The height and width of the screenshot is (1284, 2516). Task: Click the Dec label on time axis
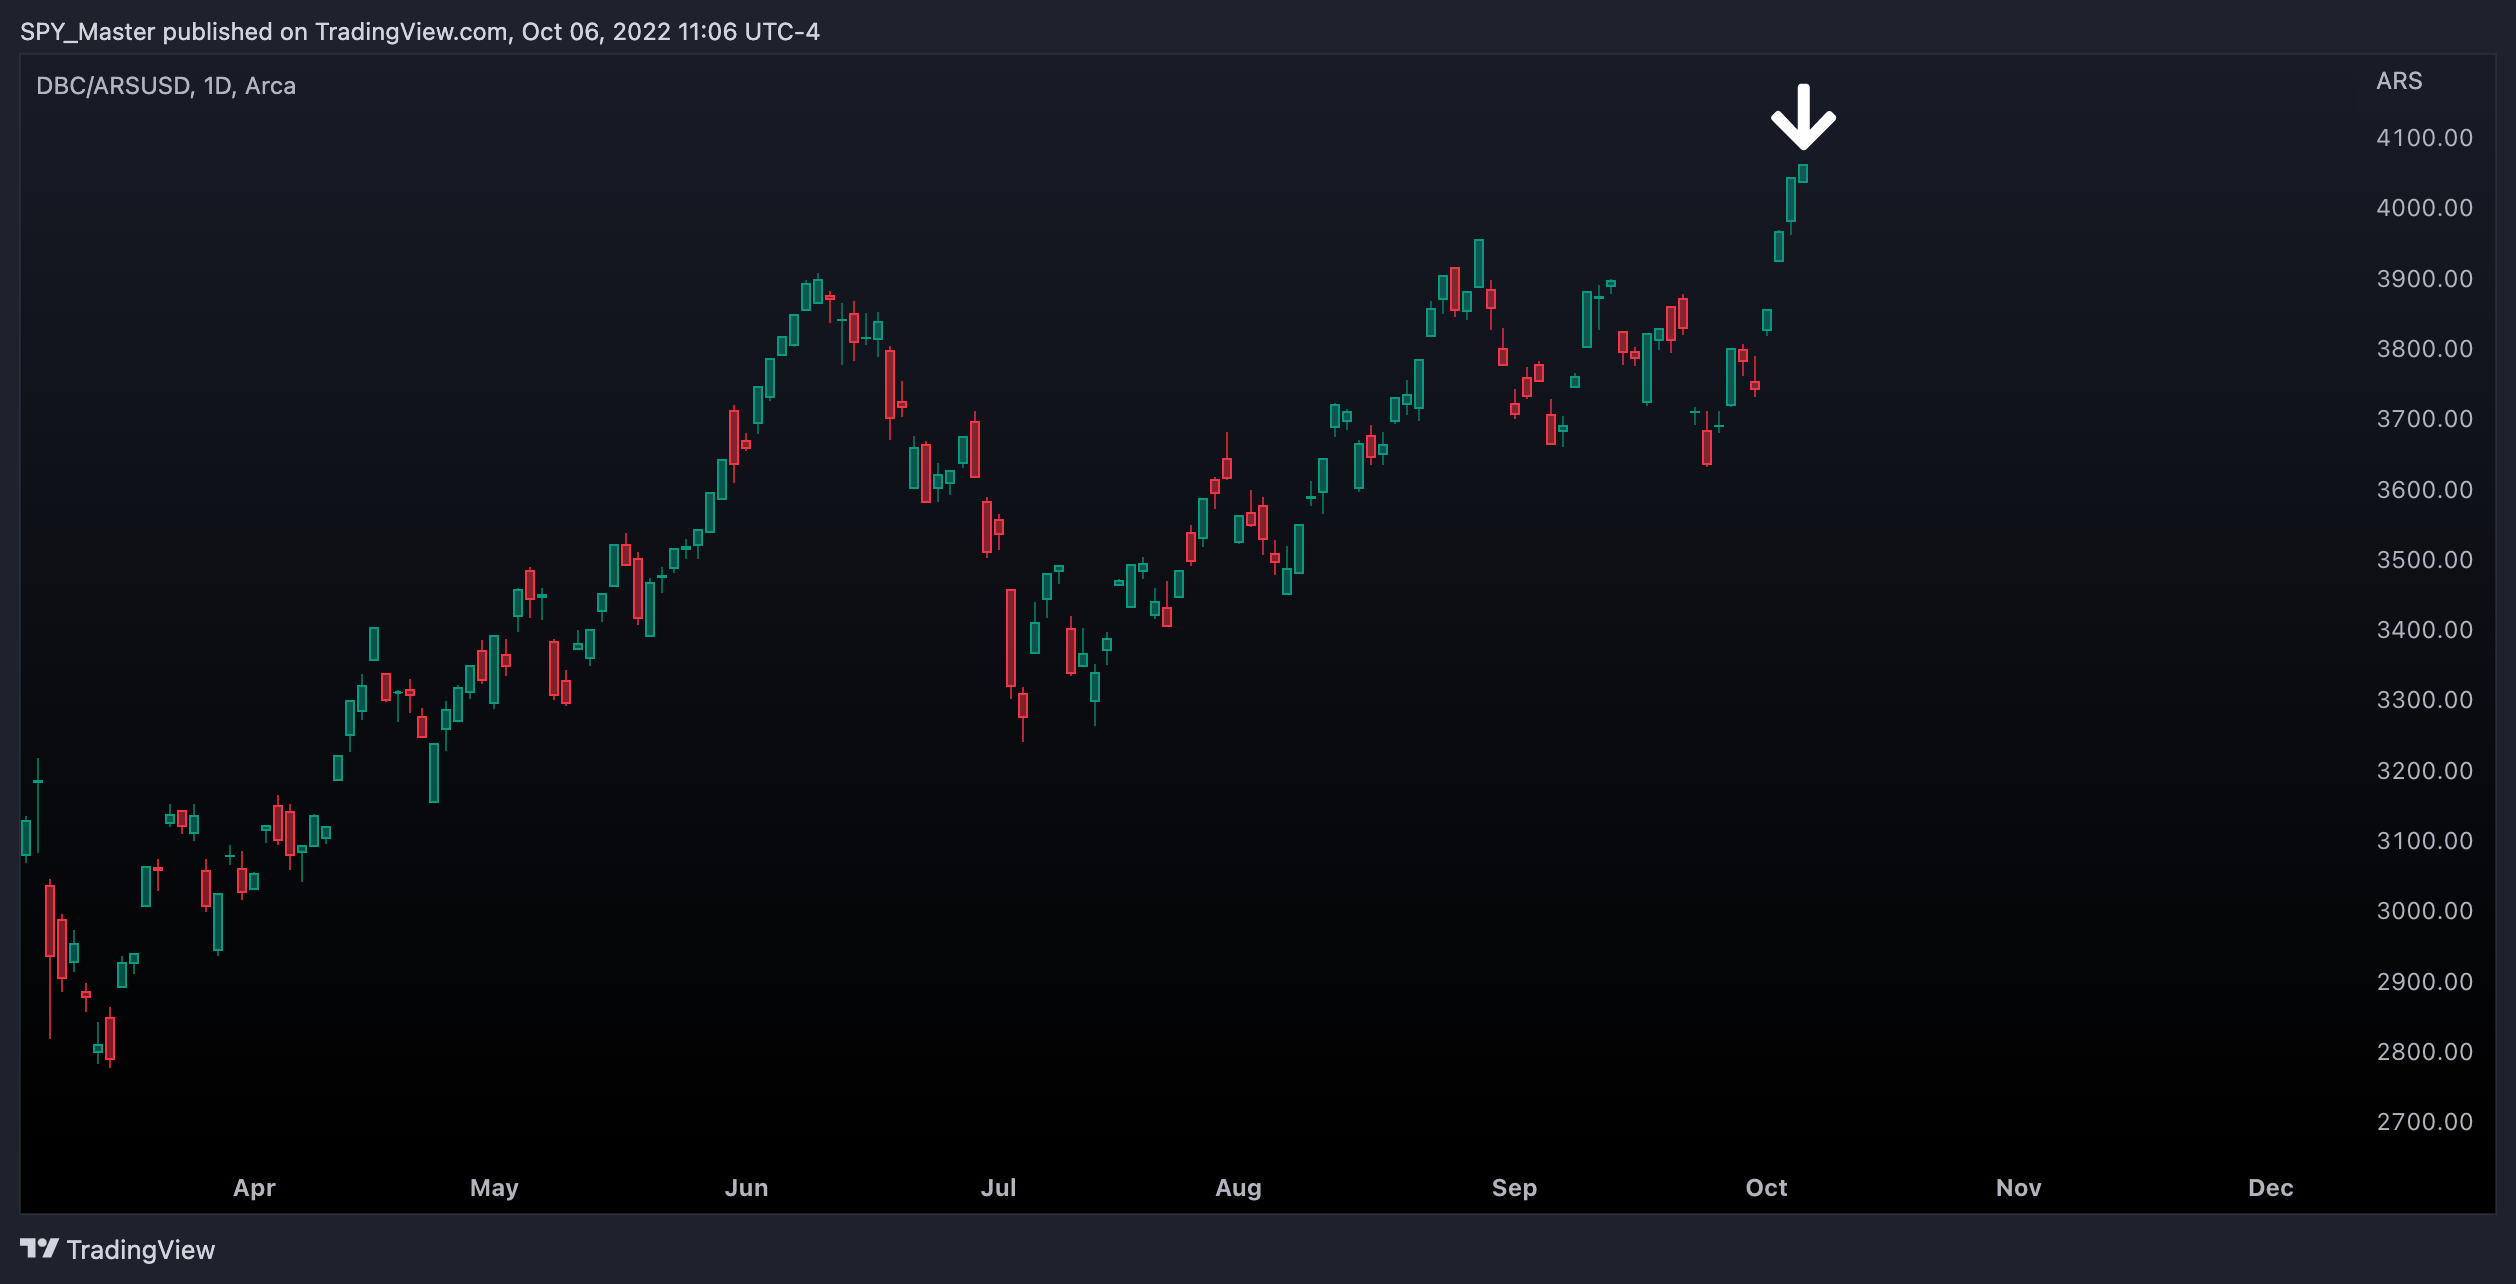pyautogui.click(x=2270, y=1188)
